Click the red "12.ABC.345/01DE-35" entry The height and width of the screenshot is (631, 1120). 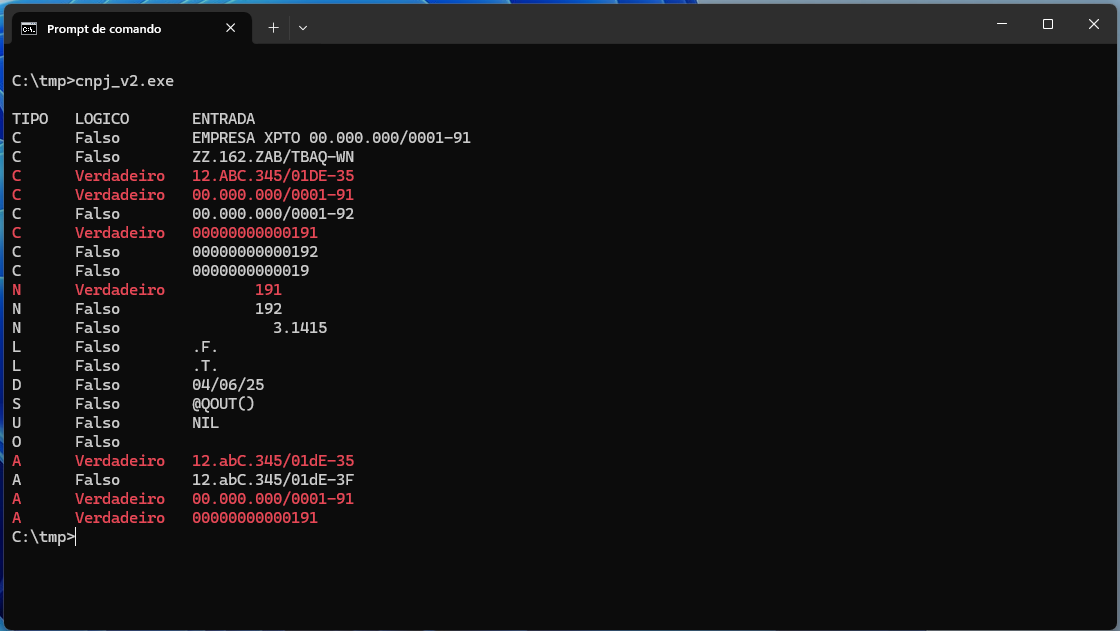[x=273, y=176]
